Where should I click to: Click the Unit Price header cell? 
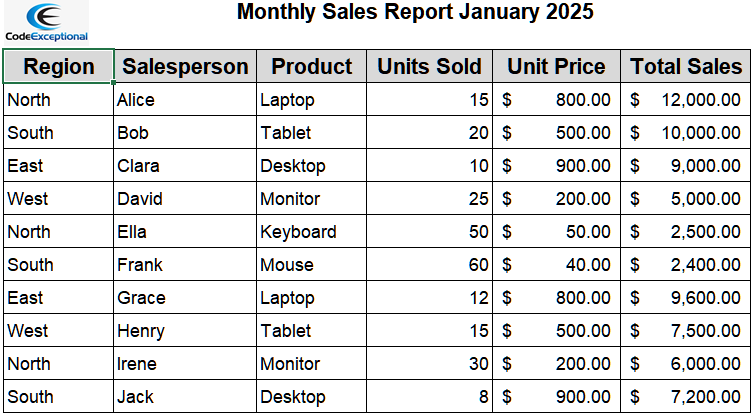(556, 67)
